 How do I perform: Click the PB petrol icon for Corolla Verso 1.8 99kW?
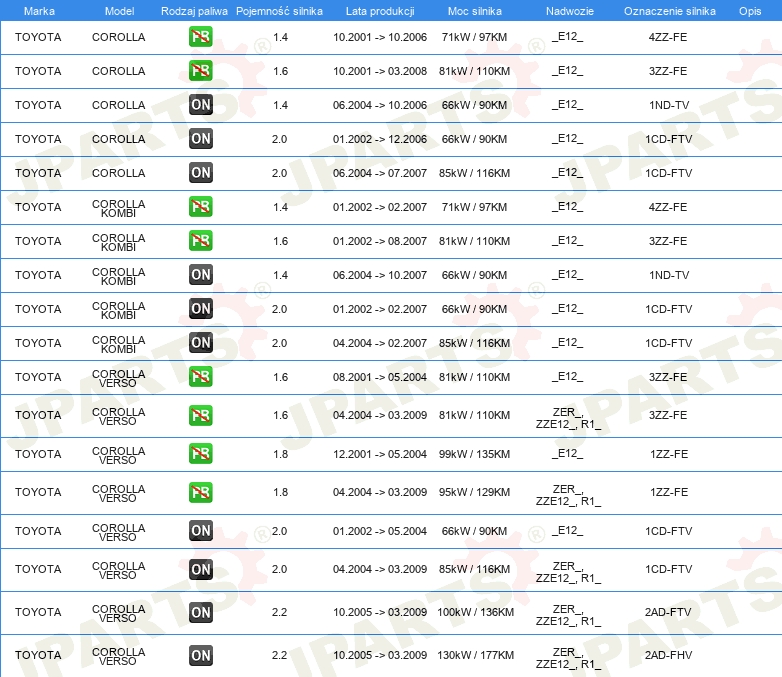200,453
